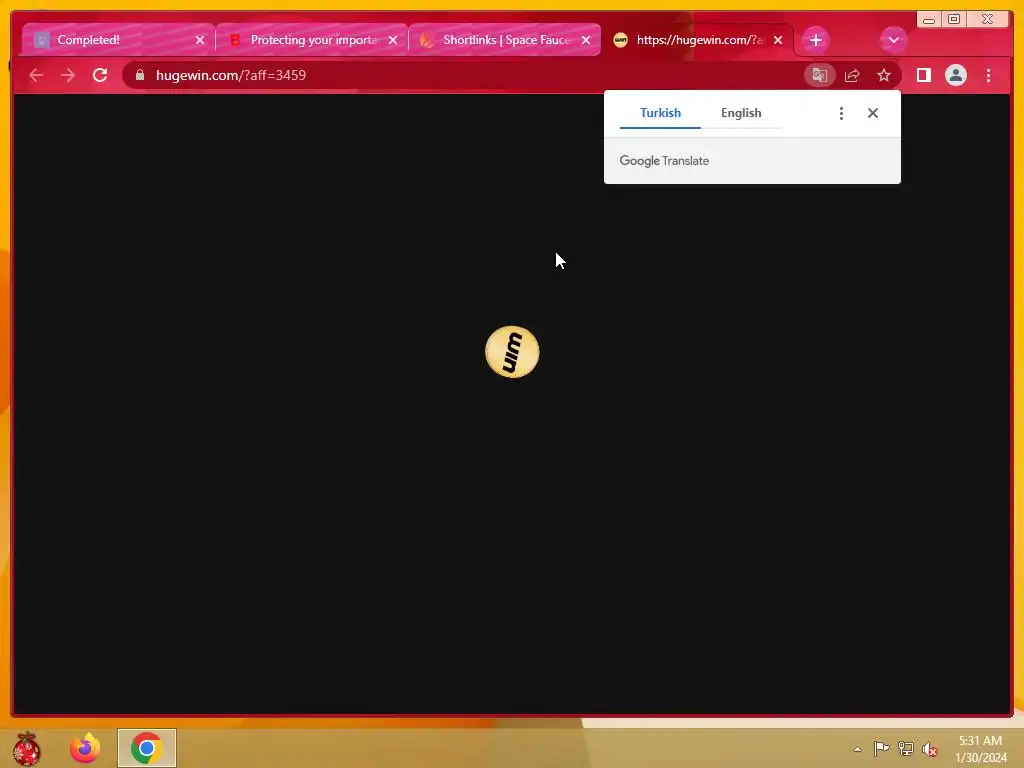
Task: Select the hugewin.com tab
Action: 697,40
